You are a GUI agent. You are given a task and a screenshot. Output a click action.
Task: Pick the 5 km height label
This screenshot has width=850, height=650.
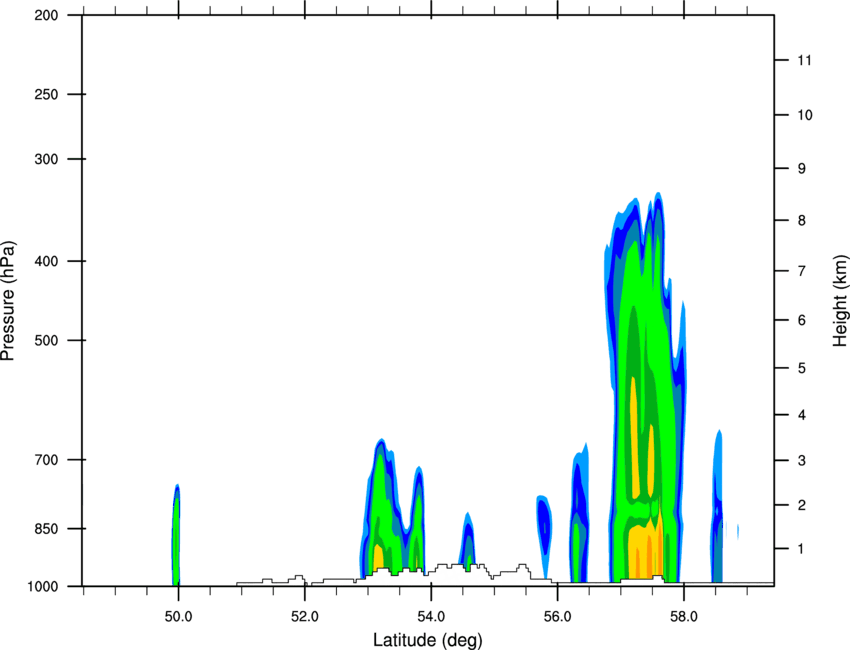coord(802,369)
